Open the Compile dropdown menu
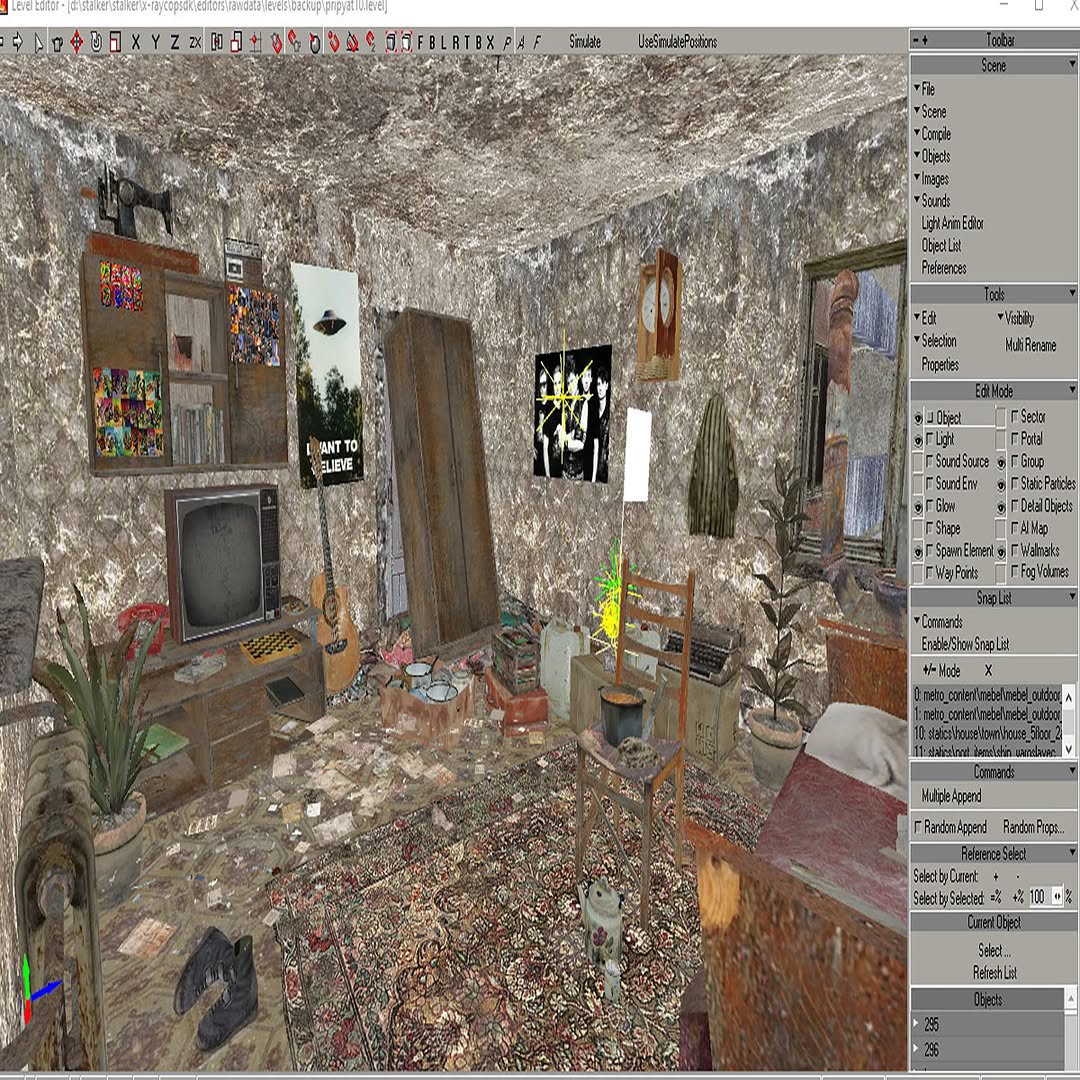The image size is (1080, 1080). point(935,134)
